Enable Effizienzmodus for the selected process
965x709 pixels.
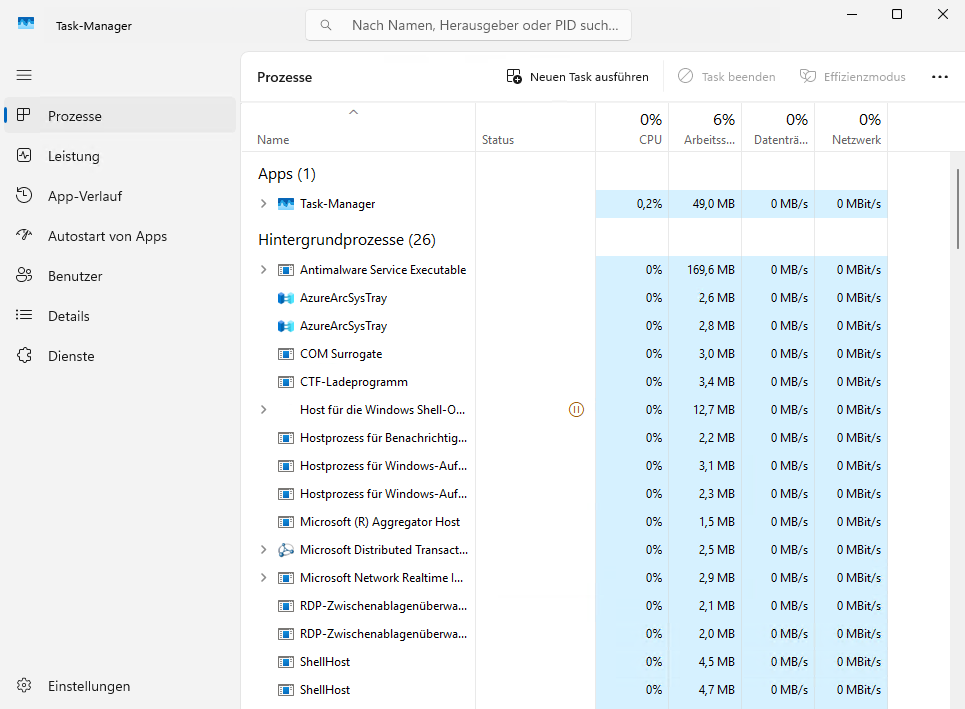click(x=852, y=76)
